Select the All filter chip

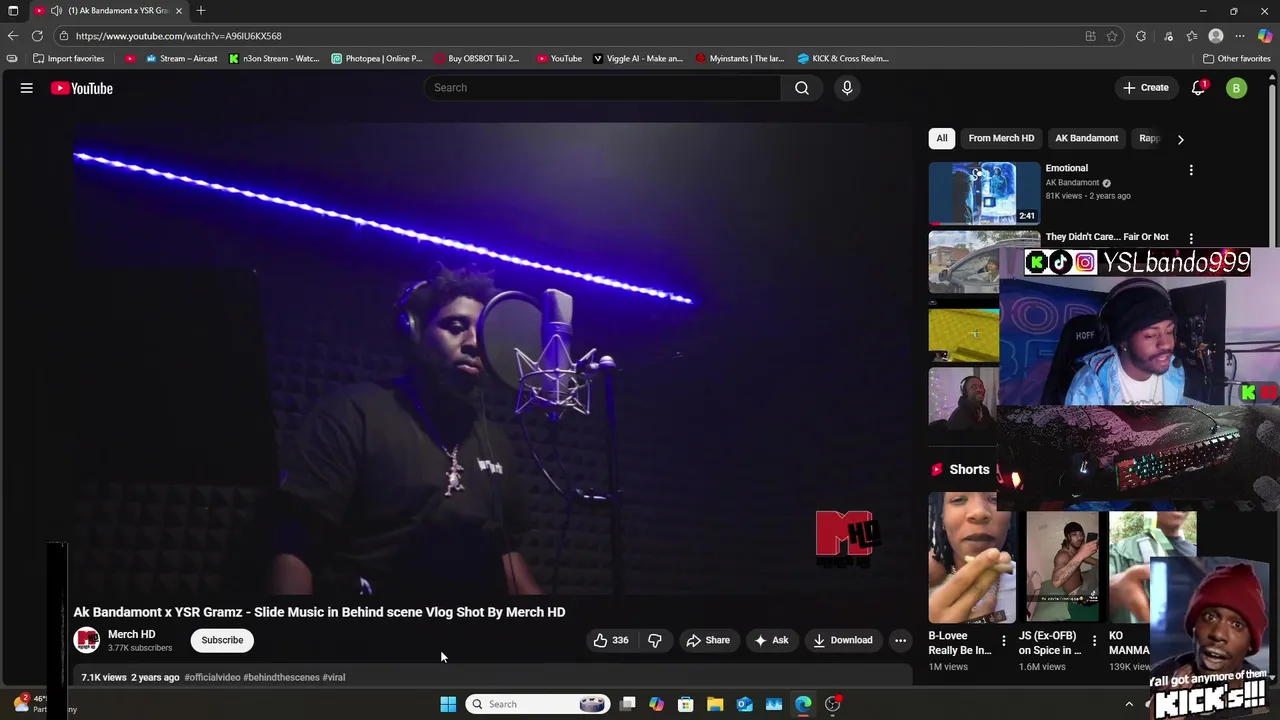pyautogui.click(x=941, y=138)
